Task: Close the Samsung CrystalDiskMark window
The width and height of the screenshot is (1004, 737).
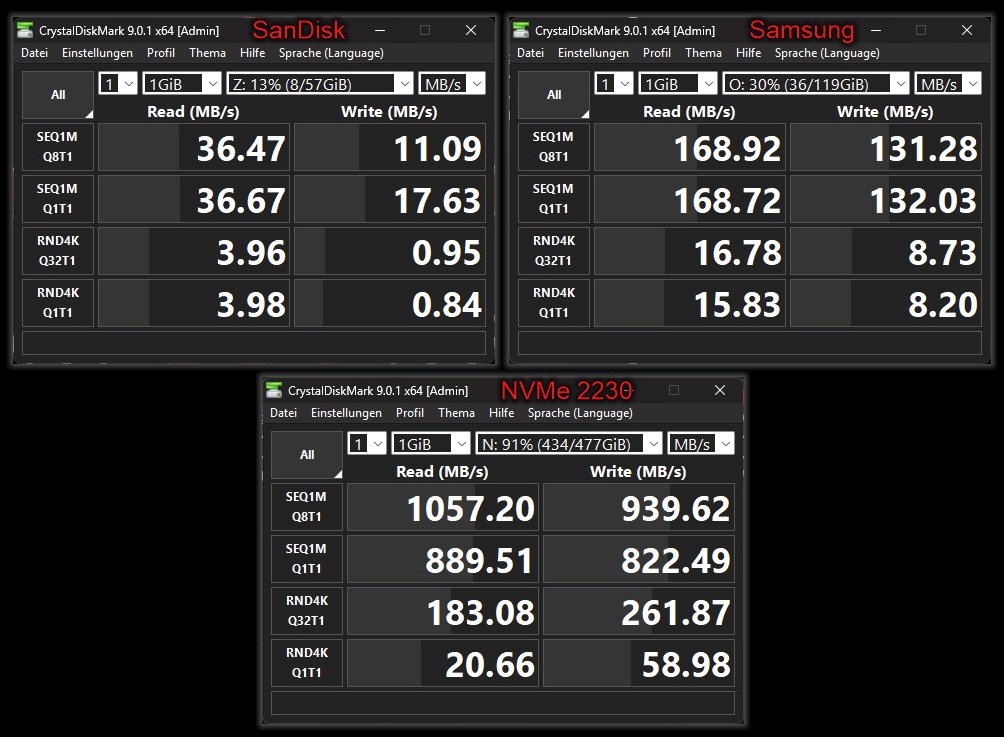Action: coord(967,30)
